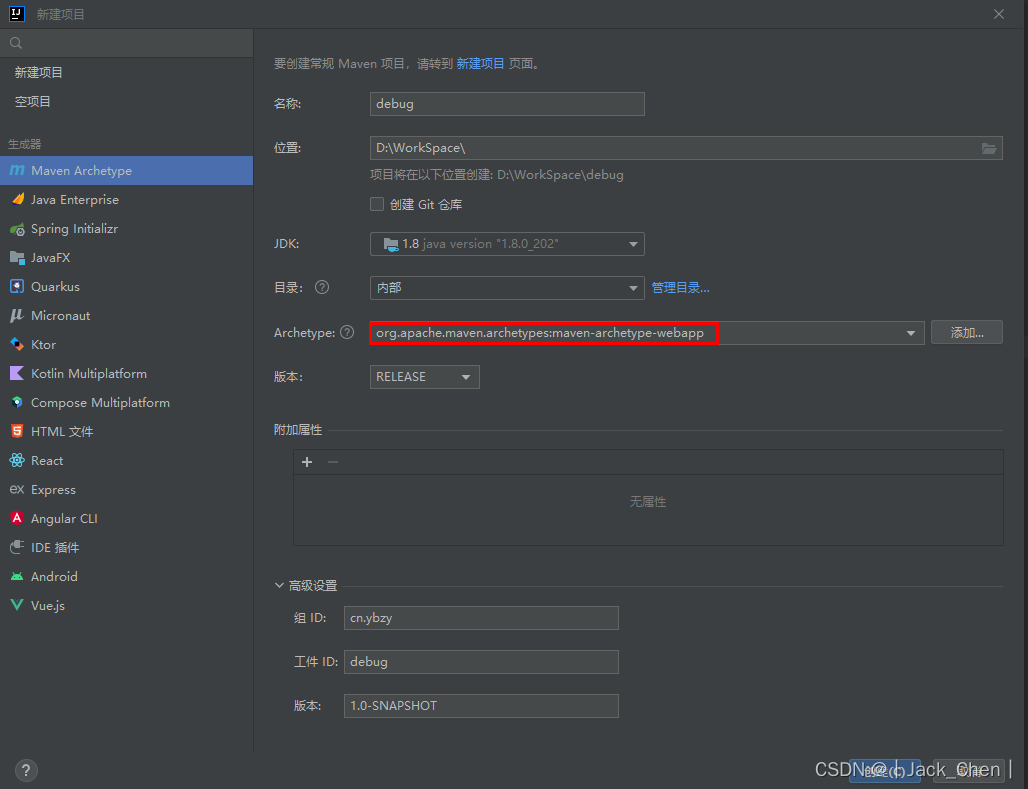Image resolution: width=1028 pixels, height=789 pixels.
Task: Click the 添加... button
Action: (966, 333)
